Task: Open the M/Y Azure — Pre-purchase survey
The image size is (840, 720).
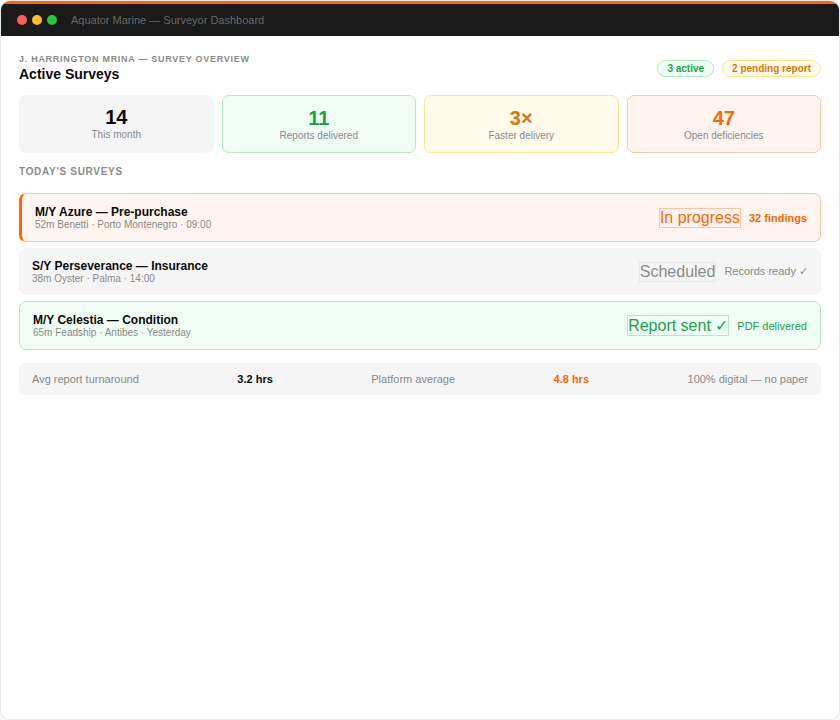Action: (x=420, y=218)
